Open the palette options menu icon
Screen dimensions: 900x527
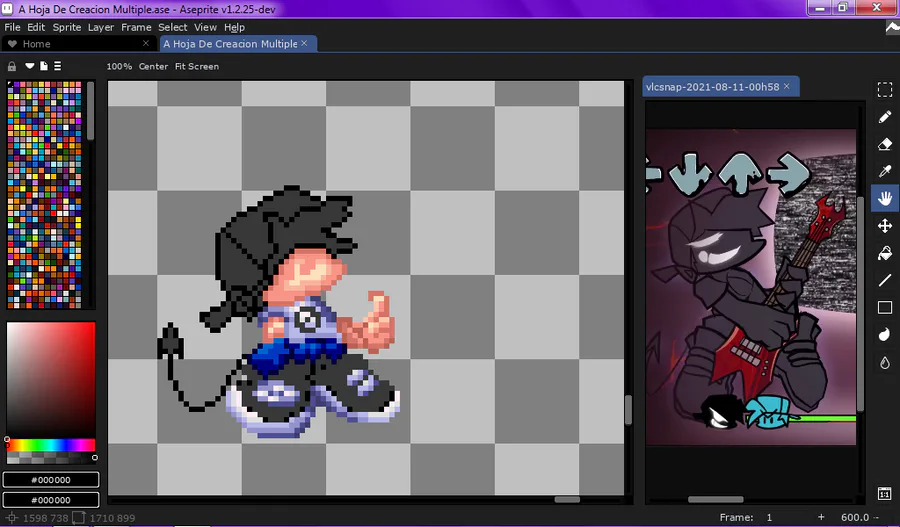[57, 66]
